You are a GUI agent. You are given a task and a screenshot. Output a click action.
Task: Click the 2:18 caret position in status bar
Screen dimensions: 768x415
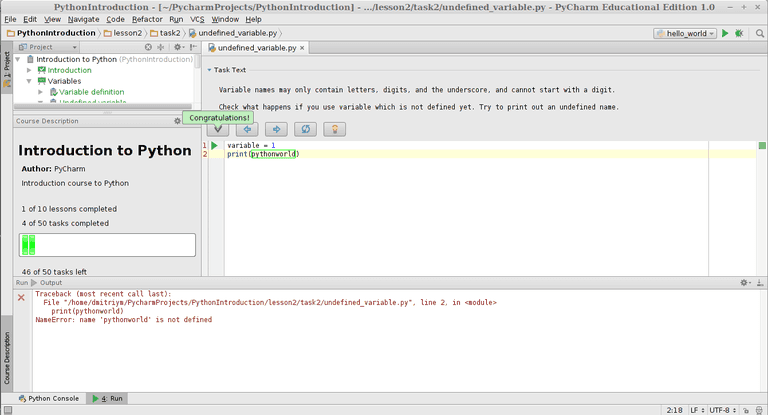coord(674,410)
